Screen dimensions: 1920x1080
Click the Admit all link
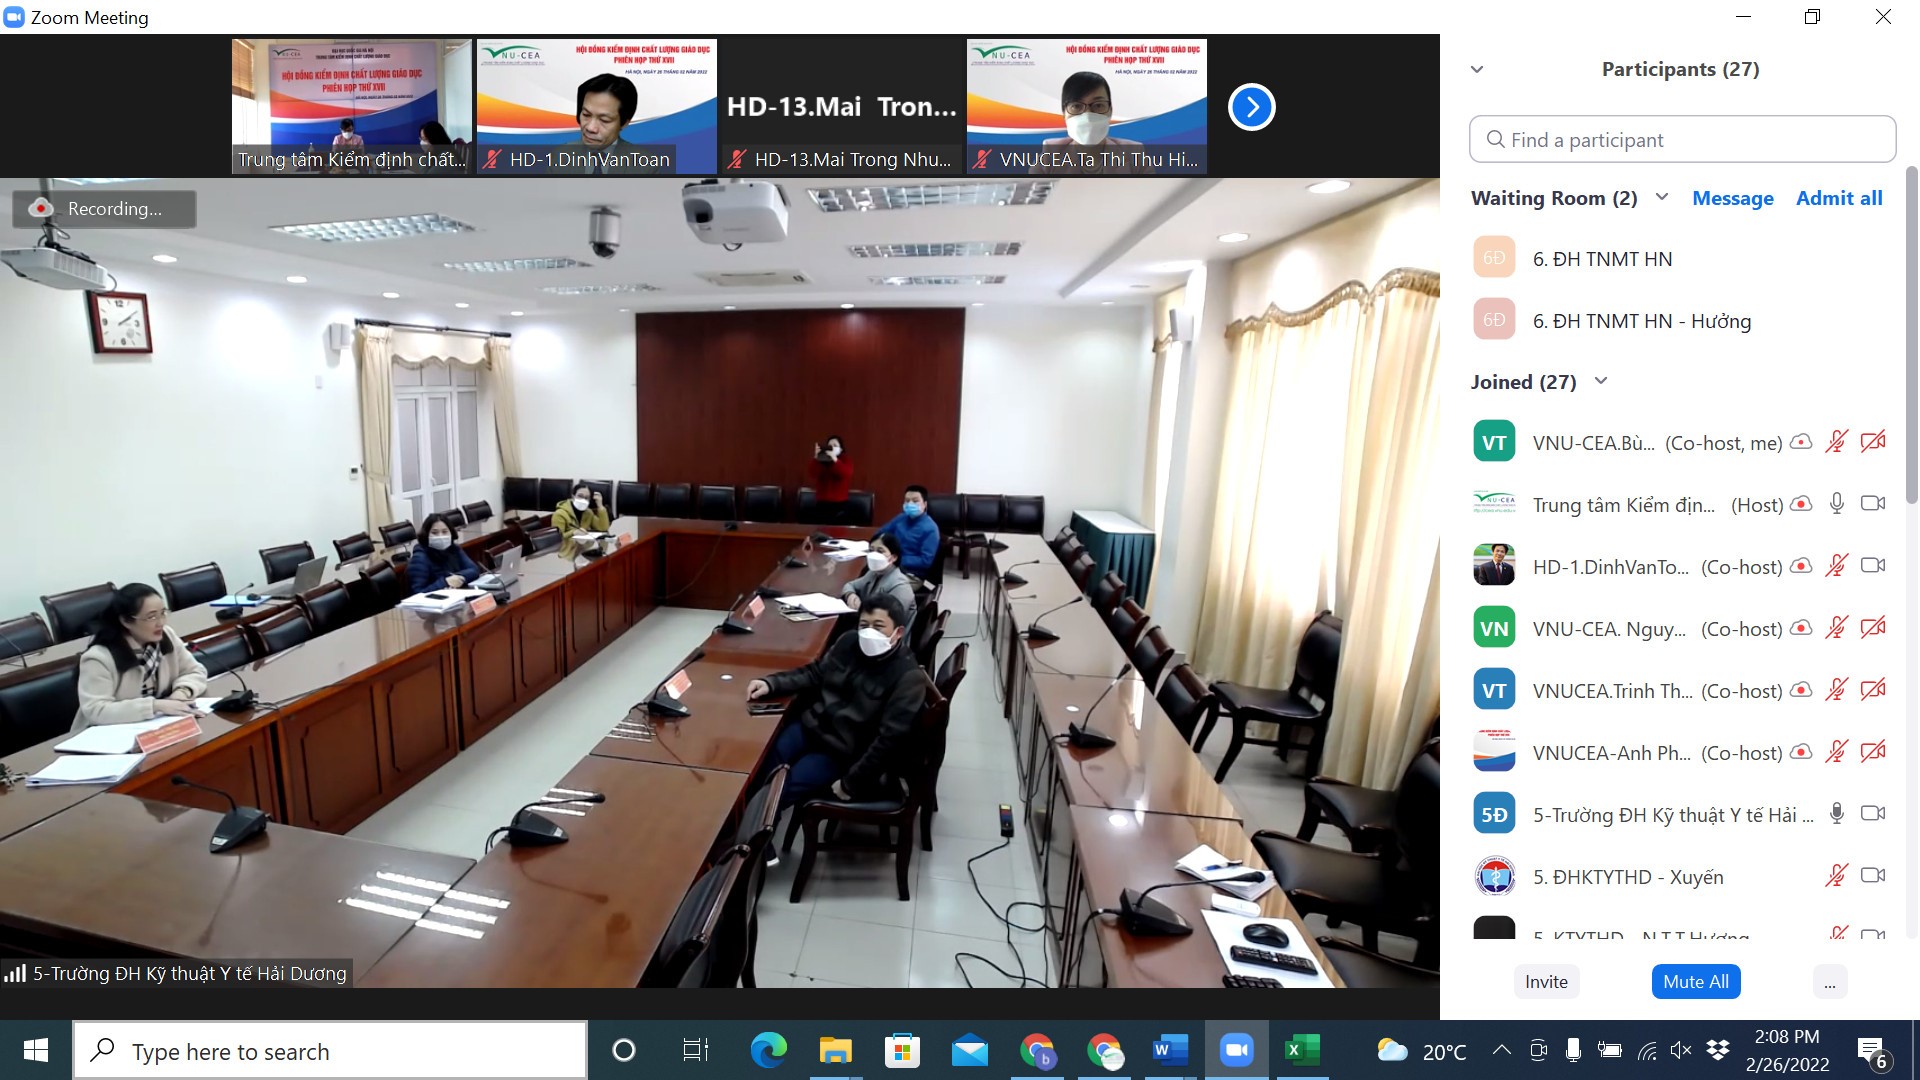point(1838,198)
